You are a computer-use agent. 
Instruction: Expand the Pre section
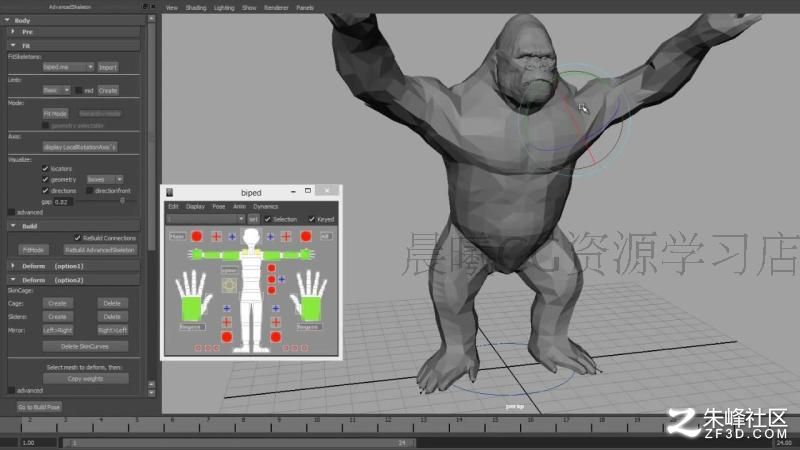pyautogui.click(x=13, y=32)
